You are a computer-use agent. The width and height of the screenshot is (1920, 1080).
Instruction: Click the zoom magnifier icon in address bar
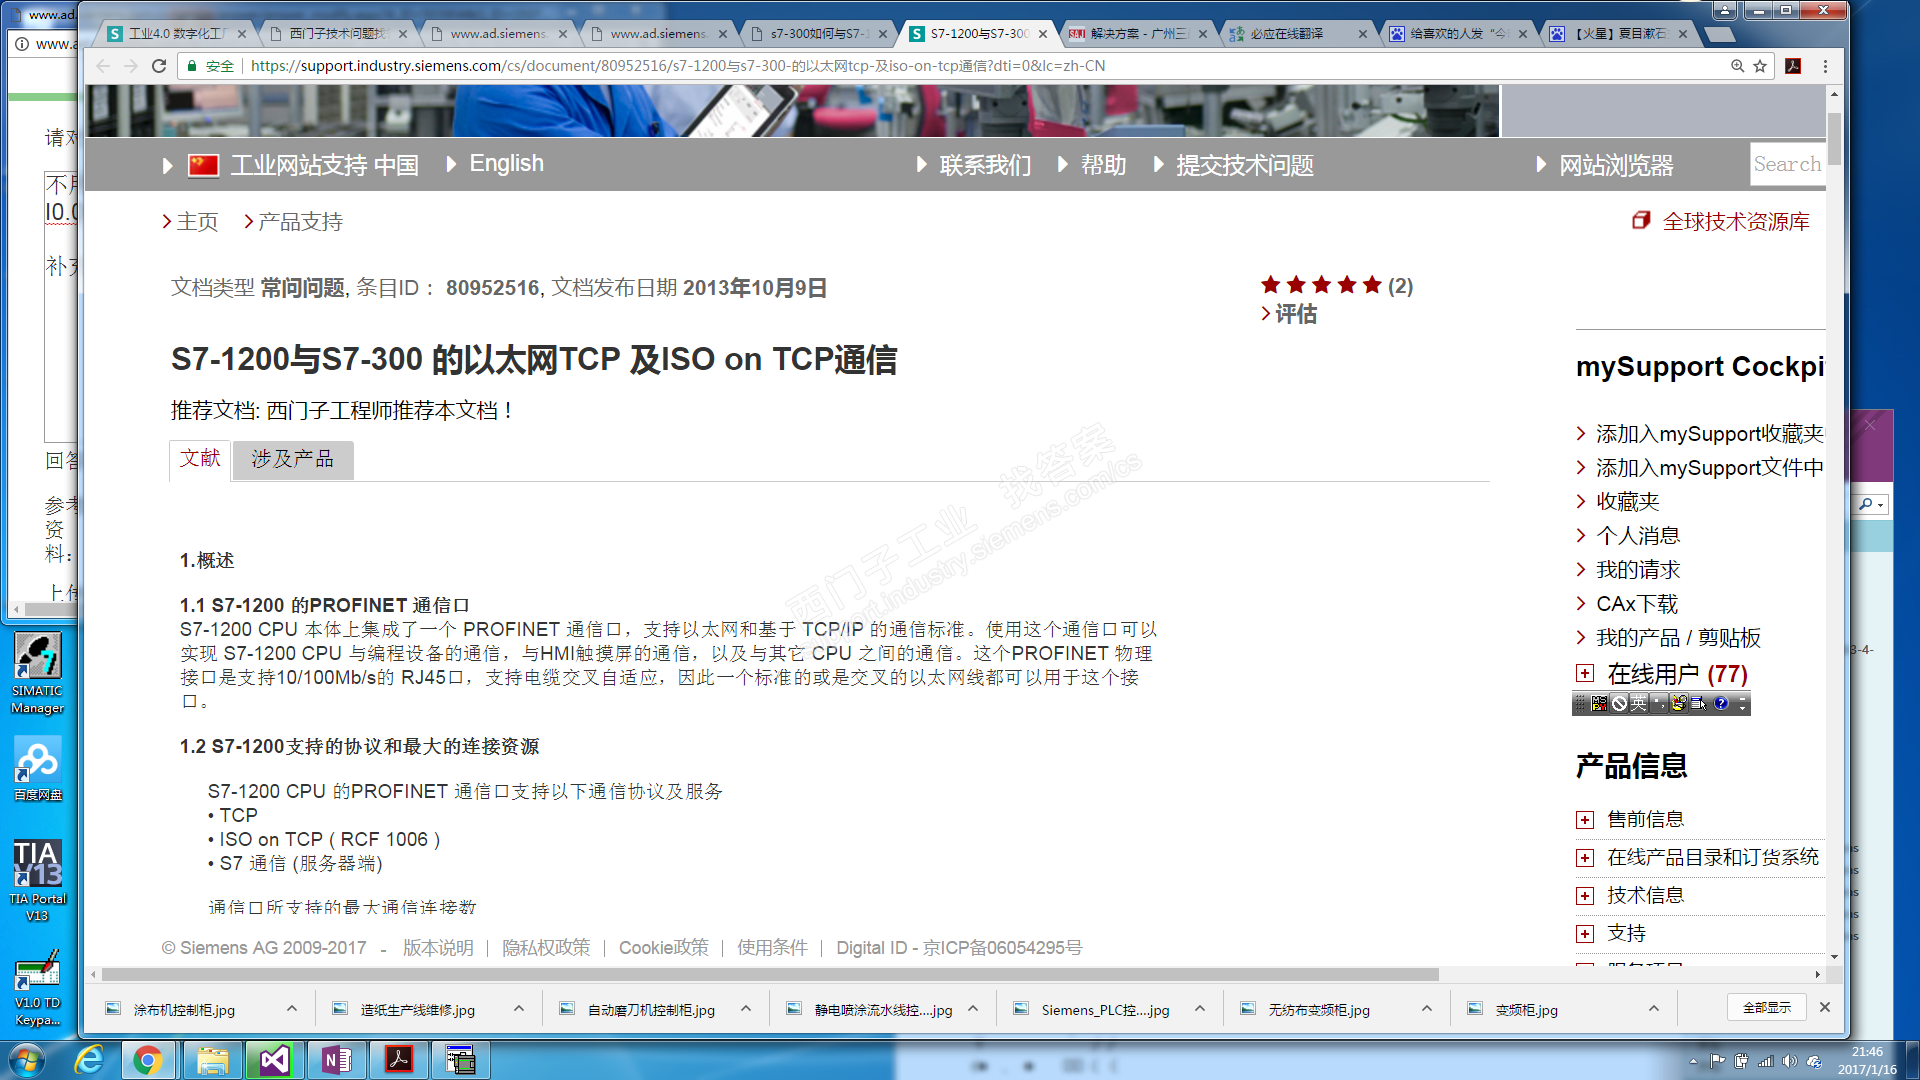pyautogui.click(x=1738, y=66)
